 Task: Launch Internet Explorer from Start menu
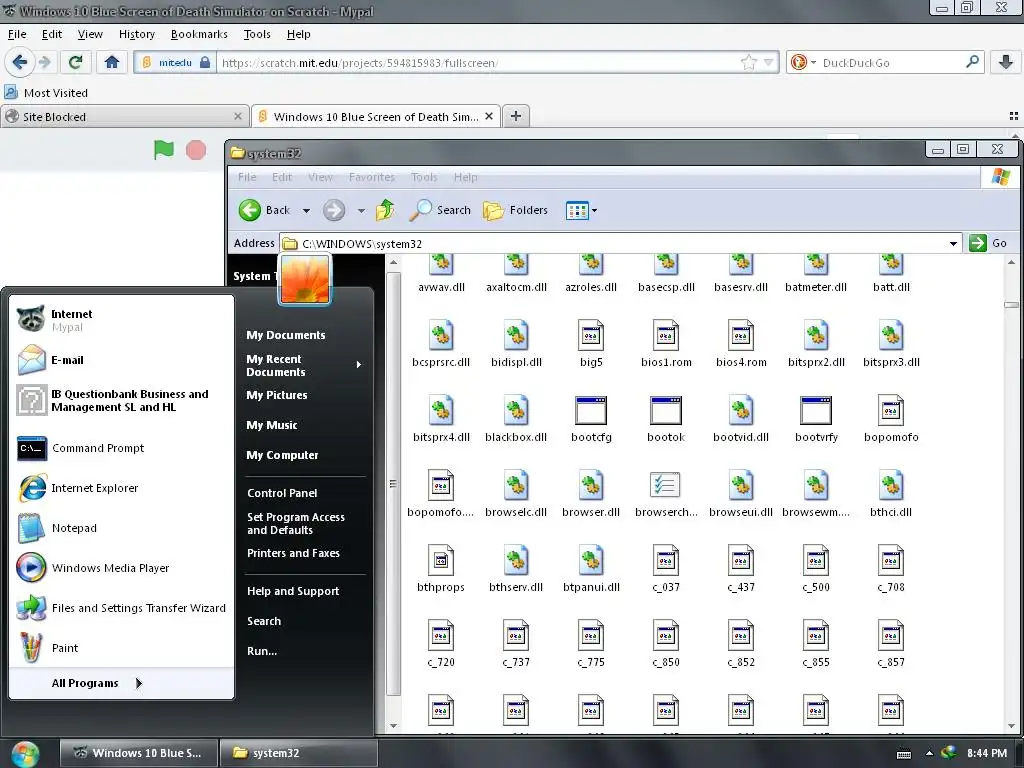[x=121, y=488]
